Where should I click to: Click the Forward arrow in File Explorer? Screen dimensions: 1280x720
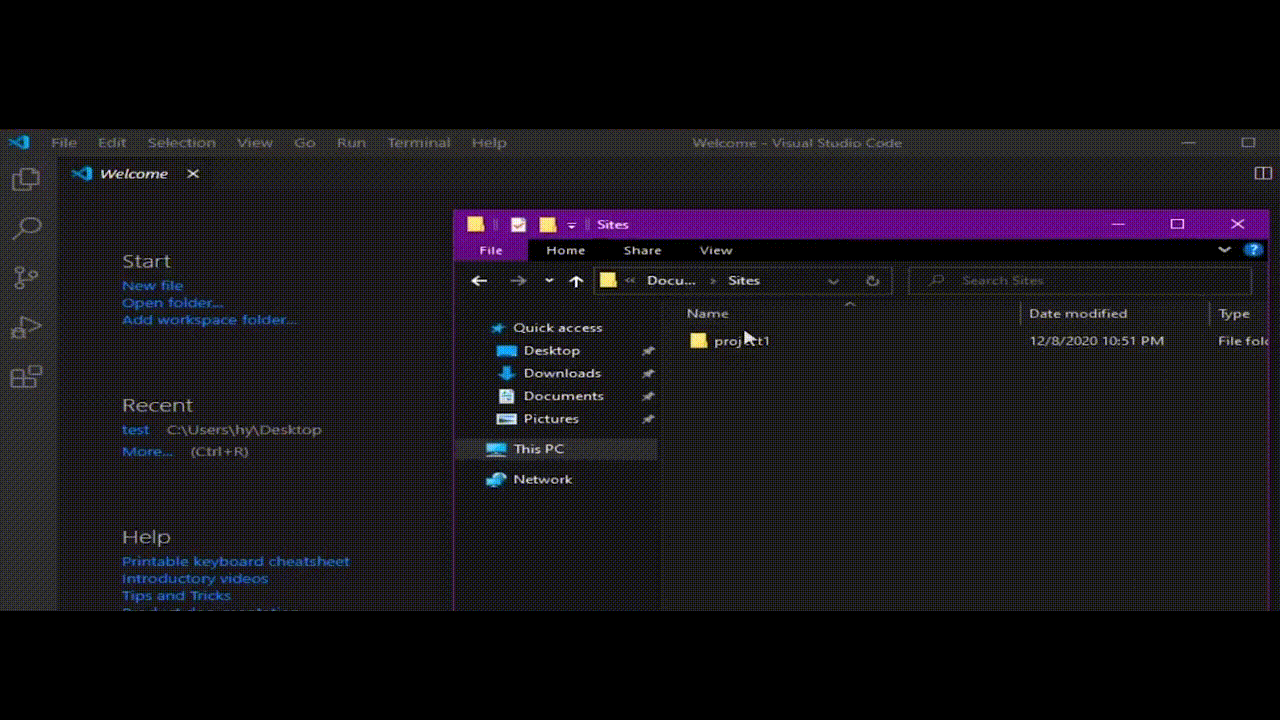518,281
